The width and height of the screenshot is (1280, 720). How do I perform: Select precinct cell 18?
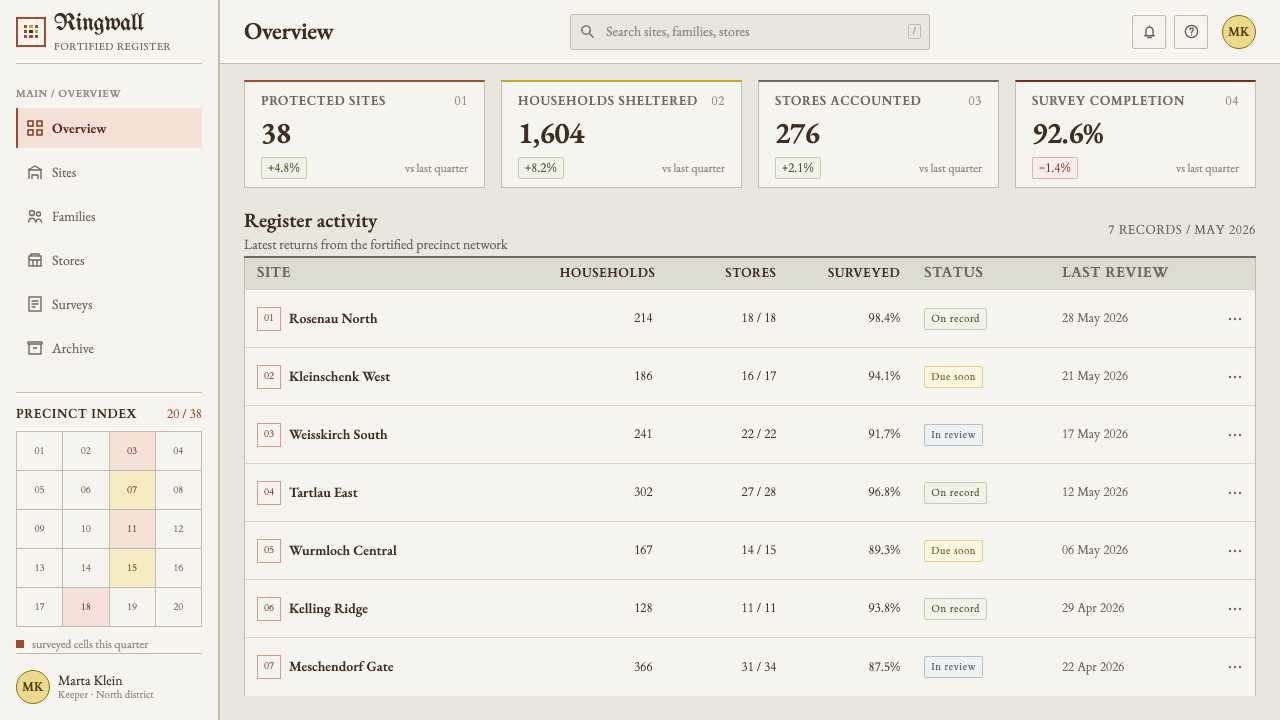pos(86,607)
